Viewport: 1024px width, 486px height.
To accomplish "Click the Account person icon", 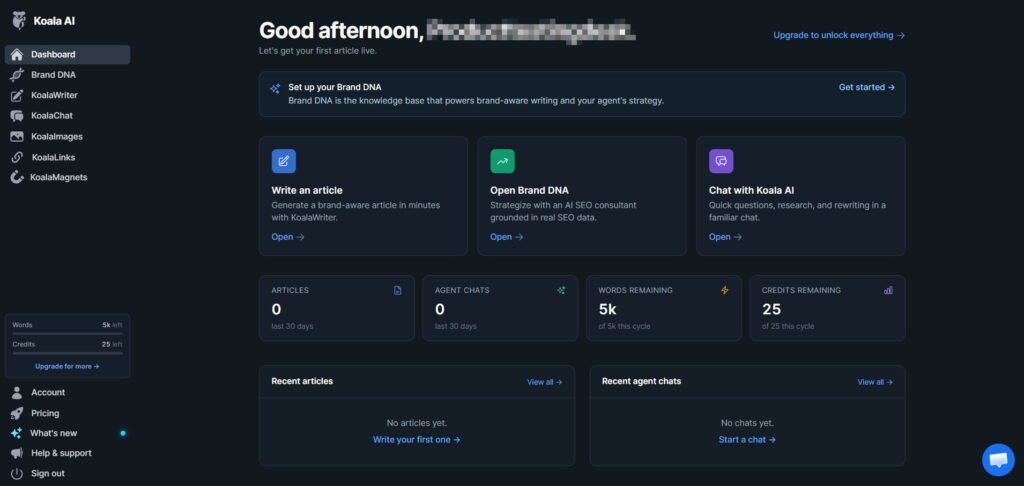I will coord(17,393).
